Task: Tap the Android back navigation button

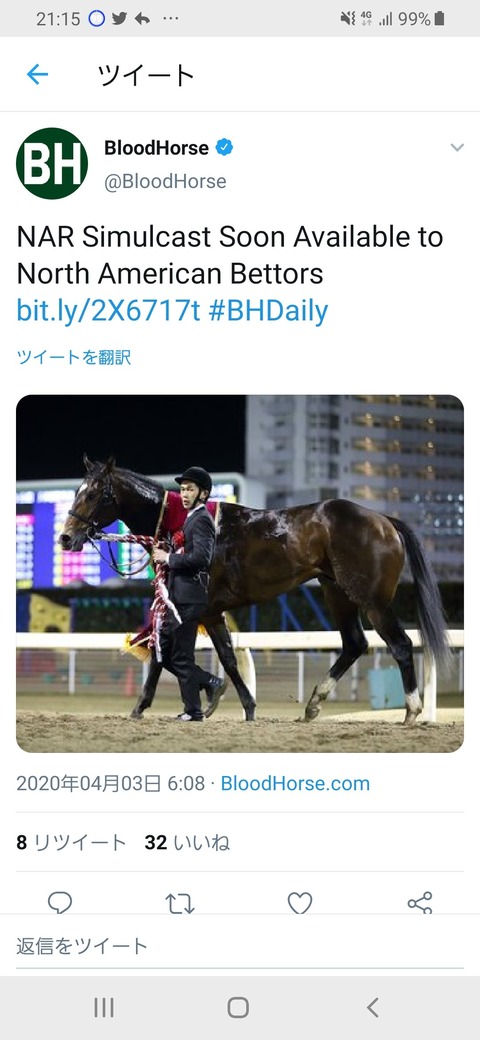Action: pyautogui.click(x=373, y=1008)
